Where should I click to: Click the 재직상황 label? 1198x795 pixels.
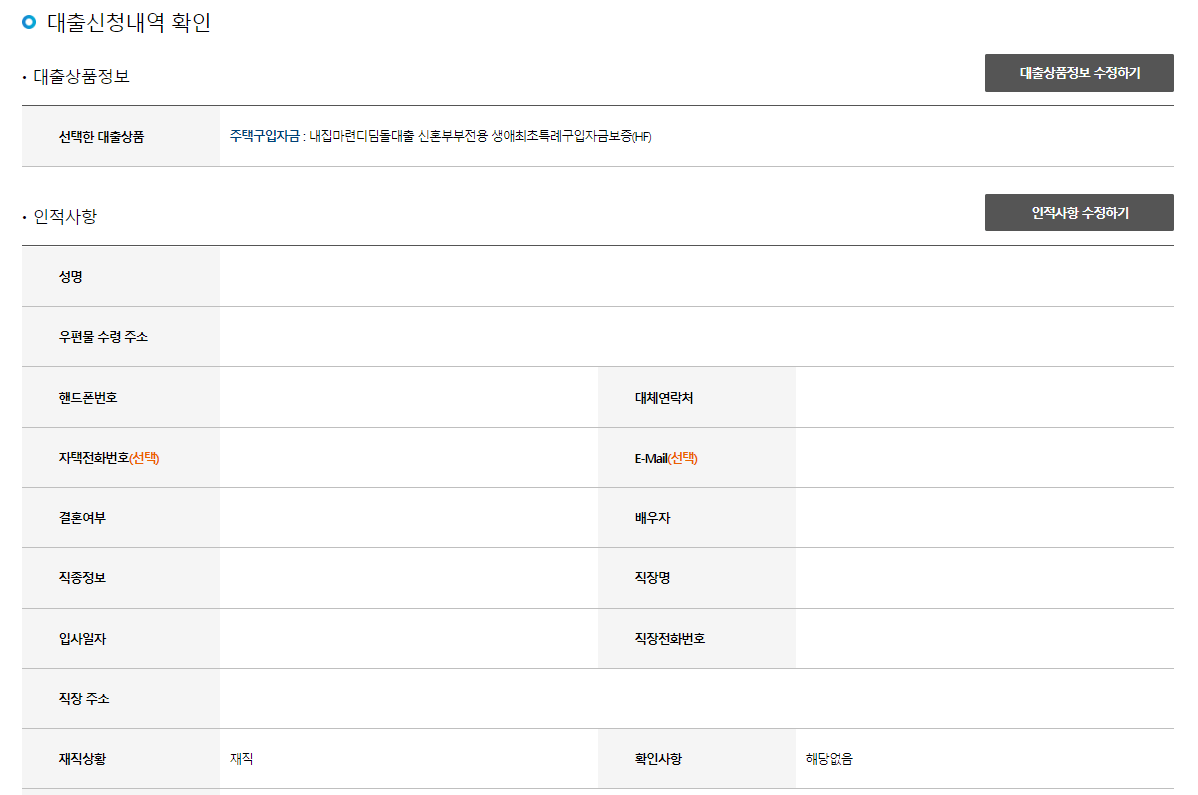(83, 758)
